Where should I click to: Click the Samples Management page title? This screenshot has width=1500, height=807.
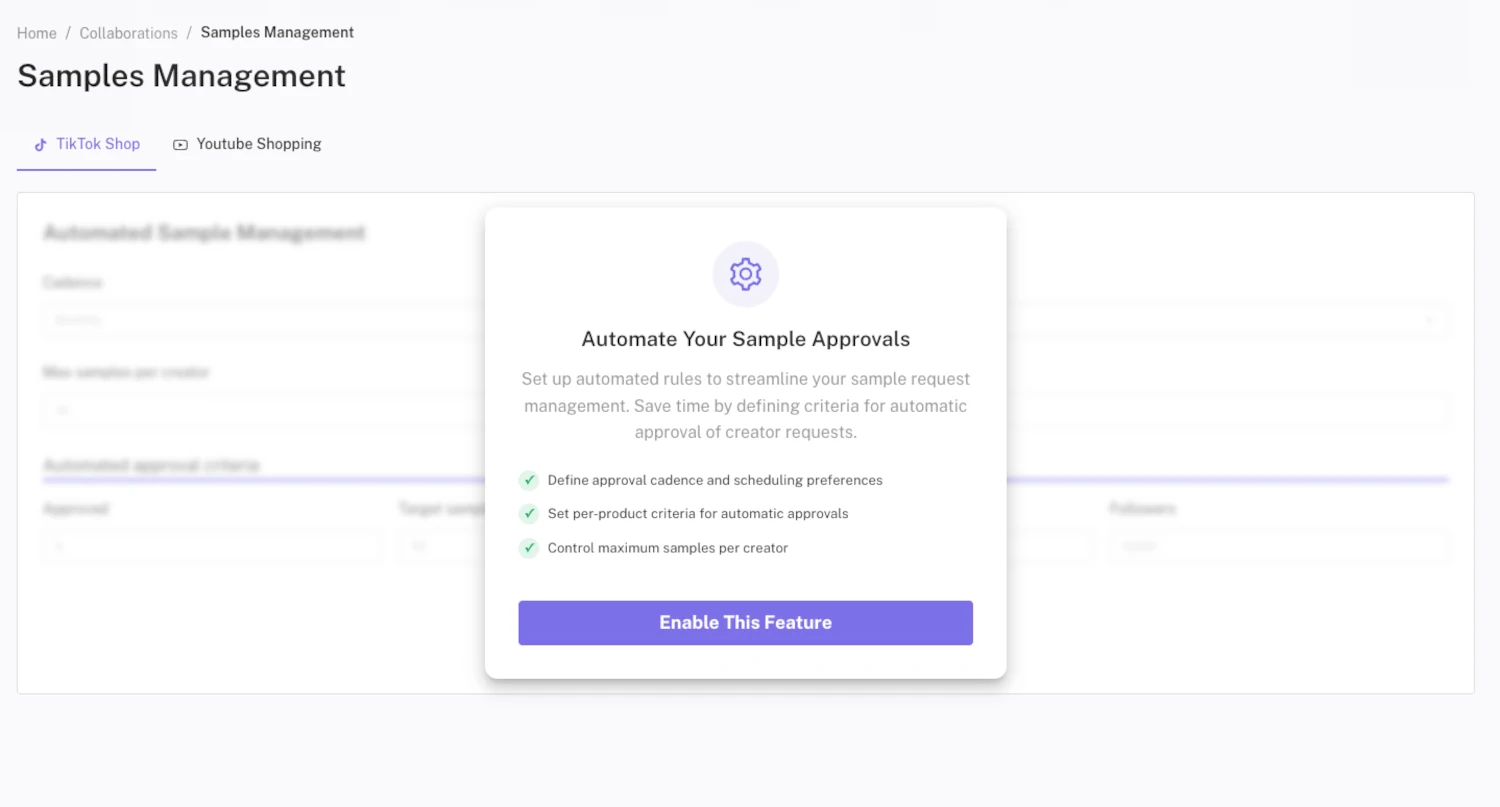[181, 76]
